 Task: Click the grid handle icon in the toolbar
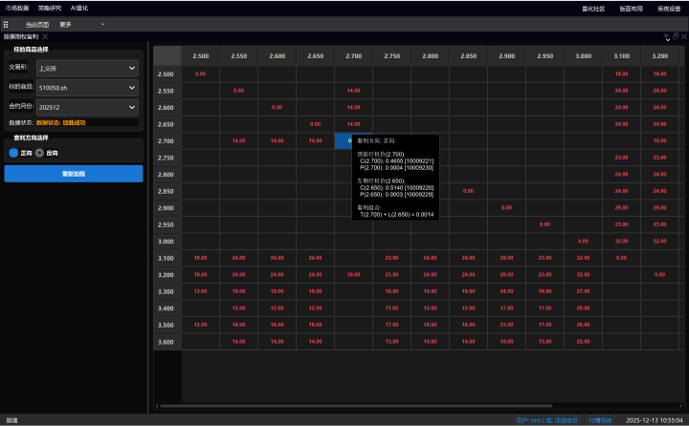coord(6,24)
